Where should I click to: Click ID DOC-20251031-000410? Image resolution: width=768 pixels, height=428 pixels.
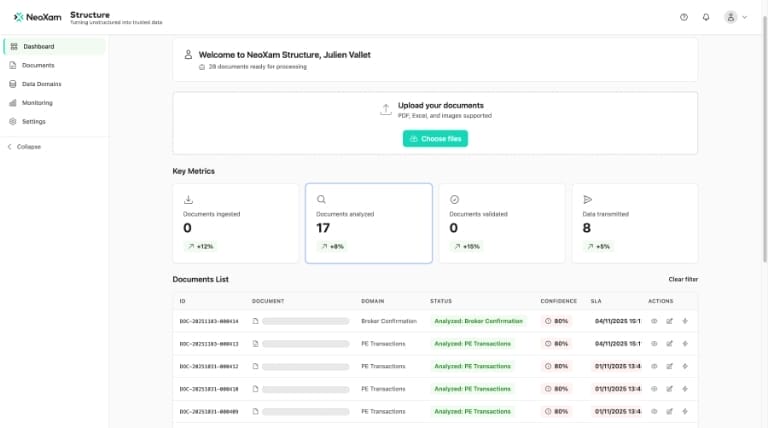coord(209,389)
